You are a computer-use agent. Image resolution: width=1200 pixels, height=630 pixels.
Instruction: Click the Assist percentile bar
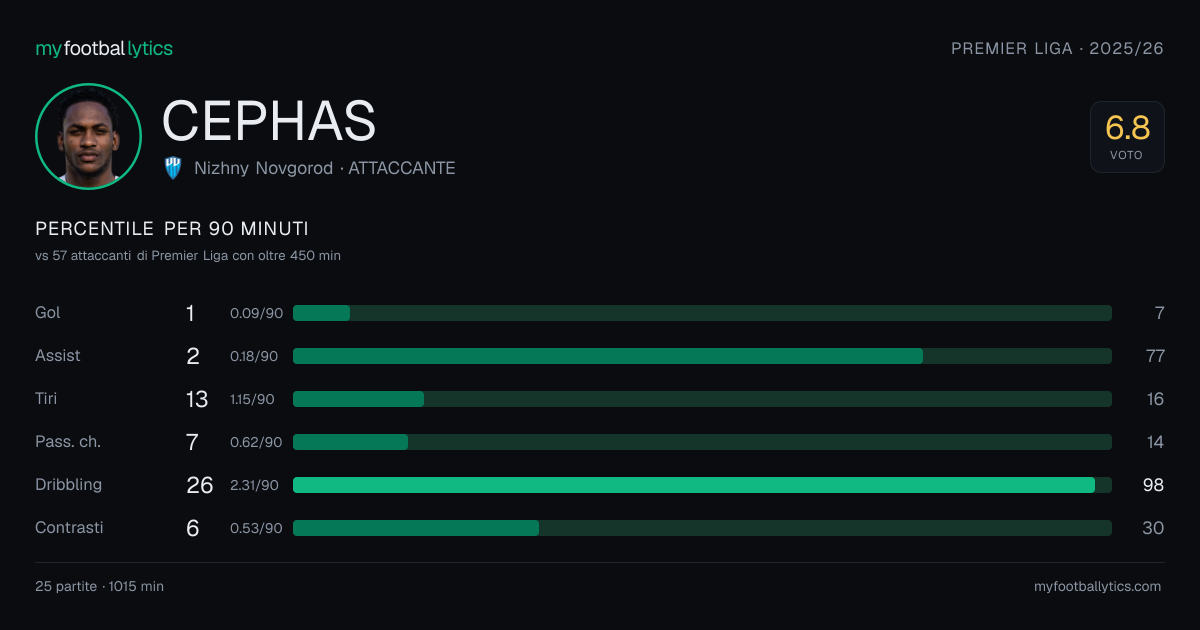click(702, 356)
